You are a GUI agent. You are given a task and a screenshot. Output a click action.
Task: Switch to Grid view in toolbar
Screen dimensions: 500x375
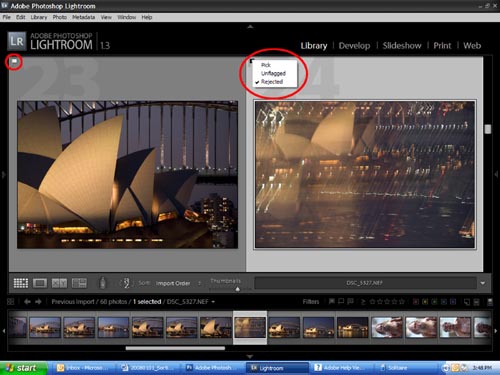coord(21,283)
